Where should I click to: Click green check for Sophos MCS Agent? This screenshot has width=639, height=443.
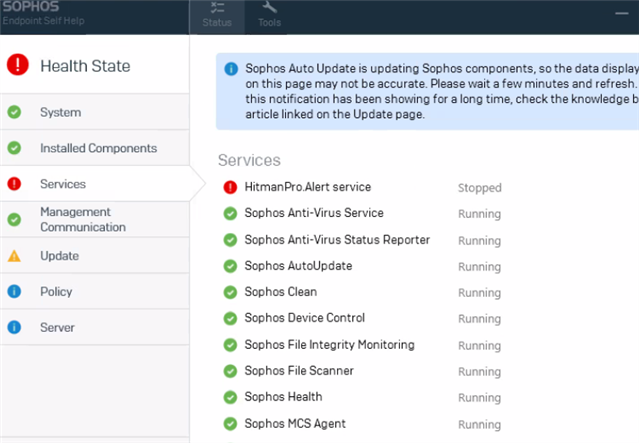(230, 424)
